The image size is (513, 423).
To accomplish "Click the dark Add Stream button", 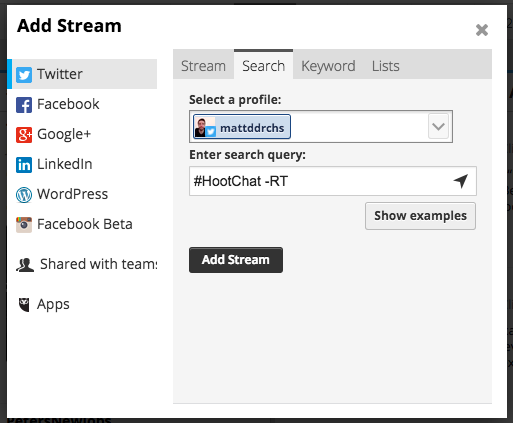I will pos(236,260).
